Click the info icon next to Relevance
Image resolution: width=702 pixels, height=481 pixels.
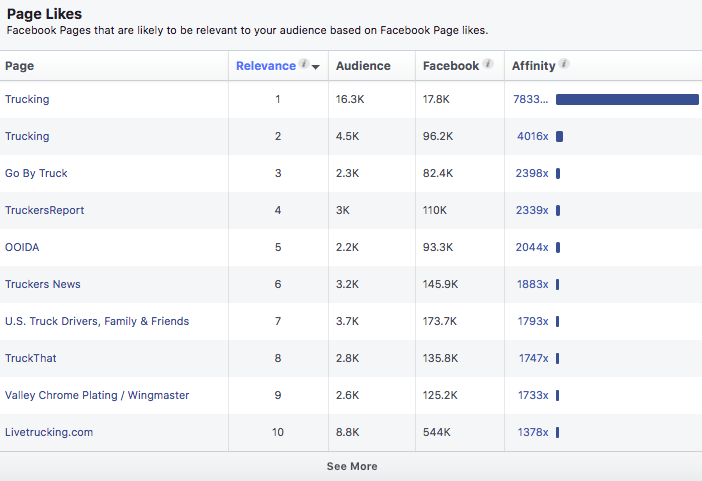coord(303,65)
